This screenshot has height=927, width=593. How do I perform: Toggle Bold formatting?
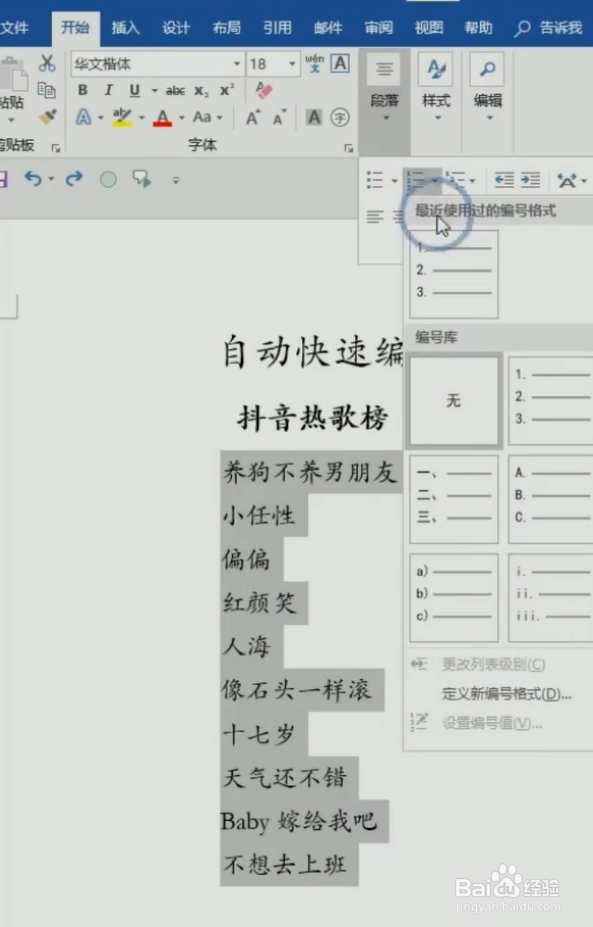click(83, 90)
